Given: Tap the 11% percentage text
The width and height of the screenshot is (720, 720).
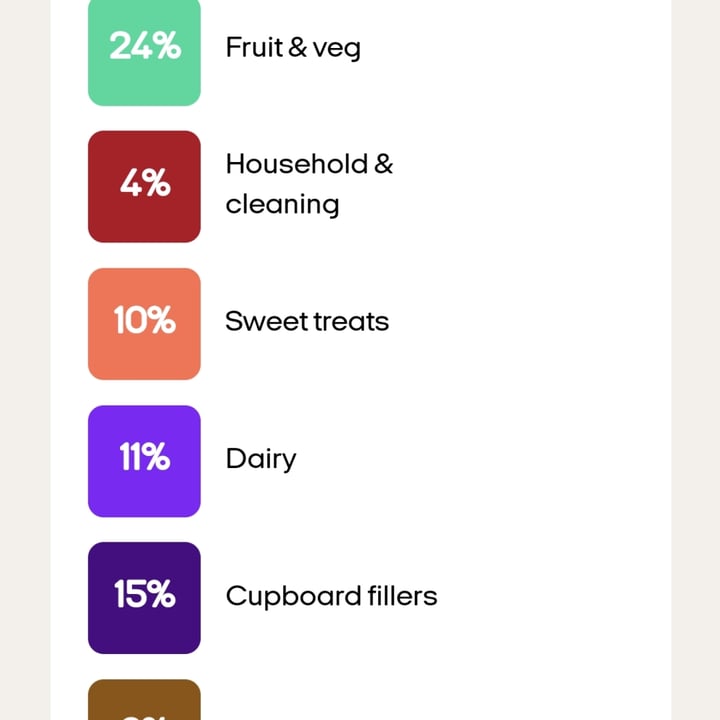Looking at the screenshot, I should pos(144,458).
